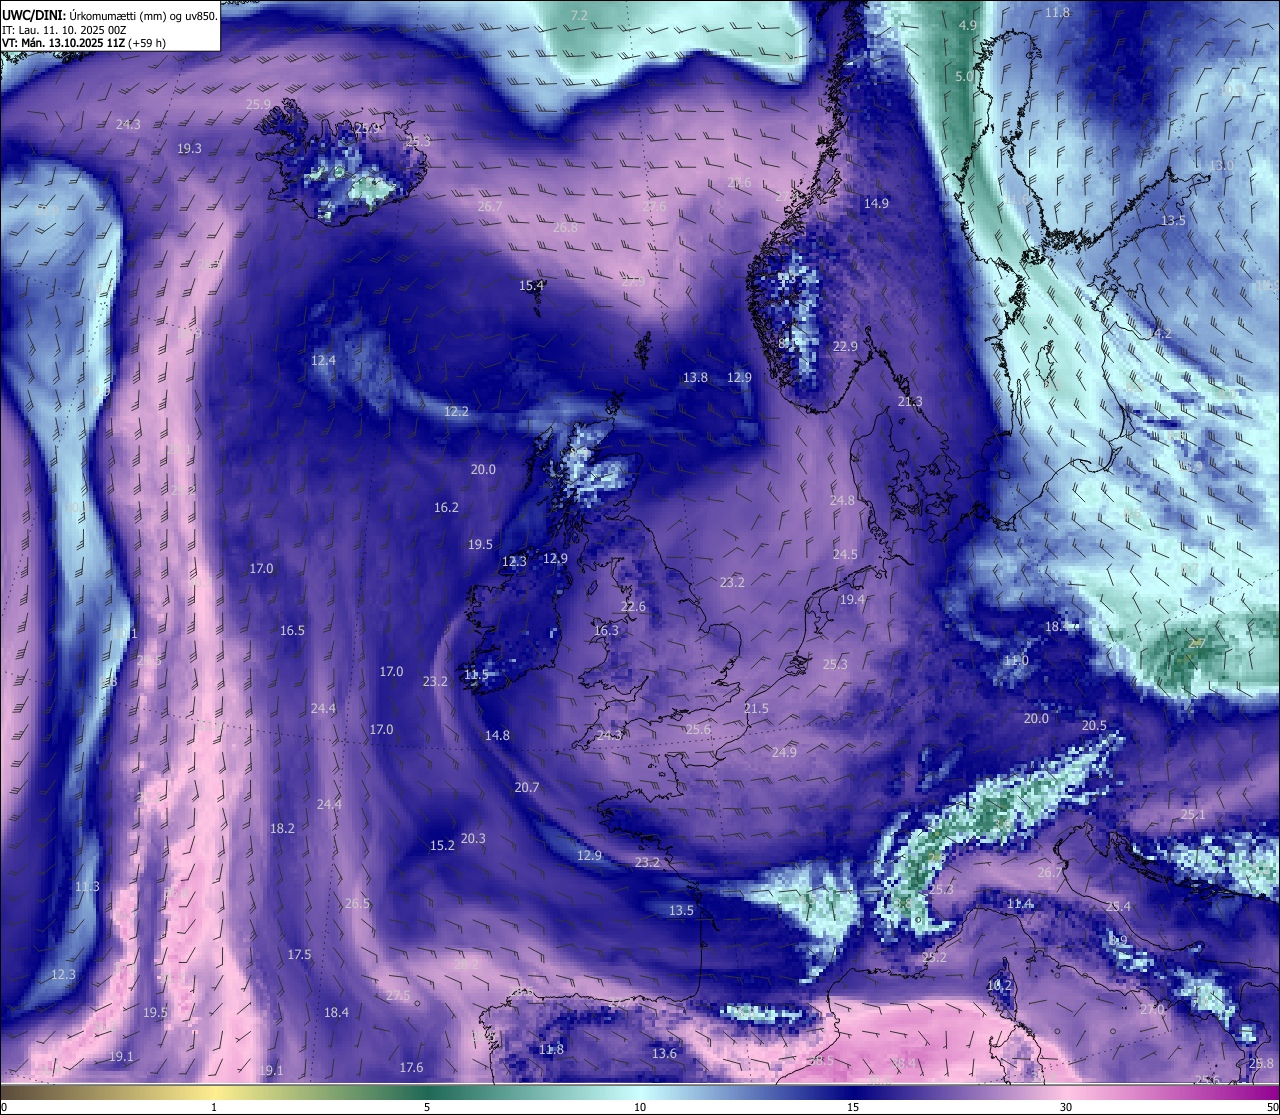Click the 16.2 value west of Scotland

(x=446, y=507)
